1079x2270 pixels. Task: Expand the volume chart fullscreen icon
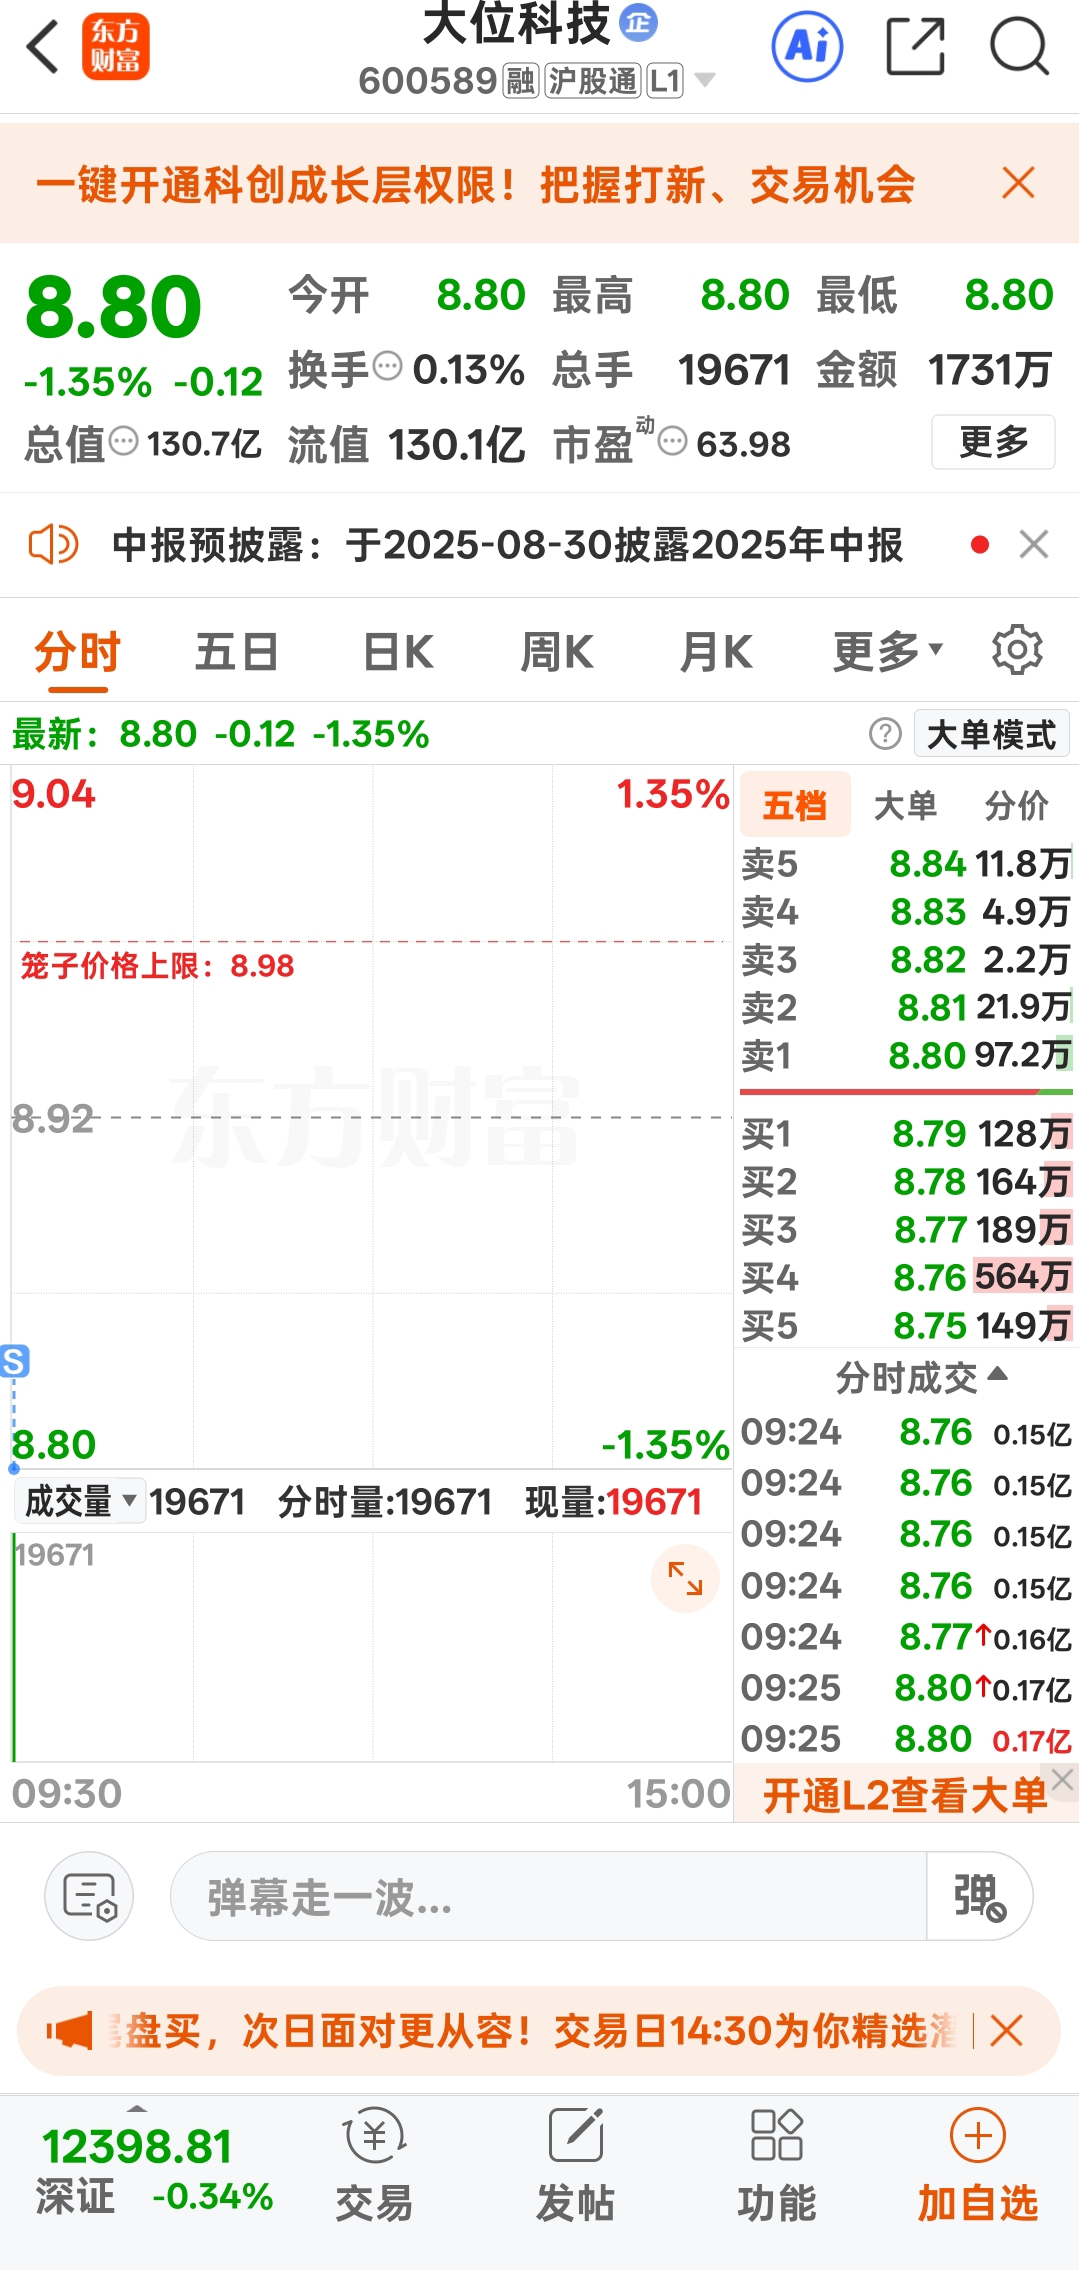685,1578
